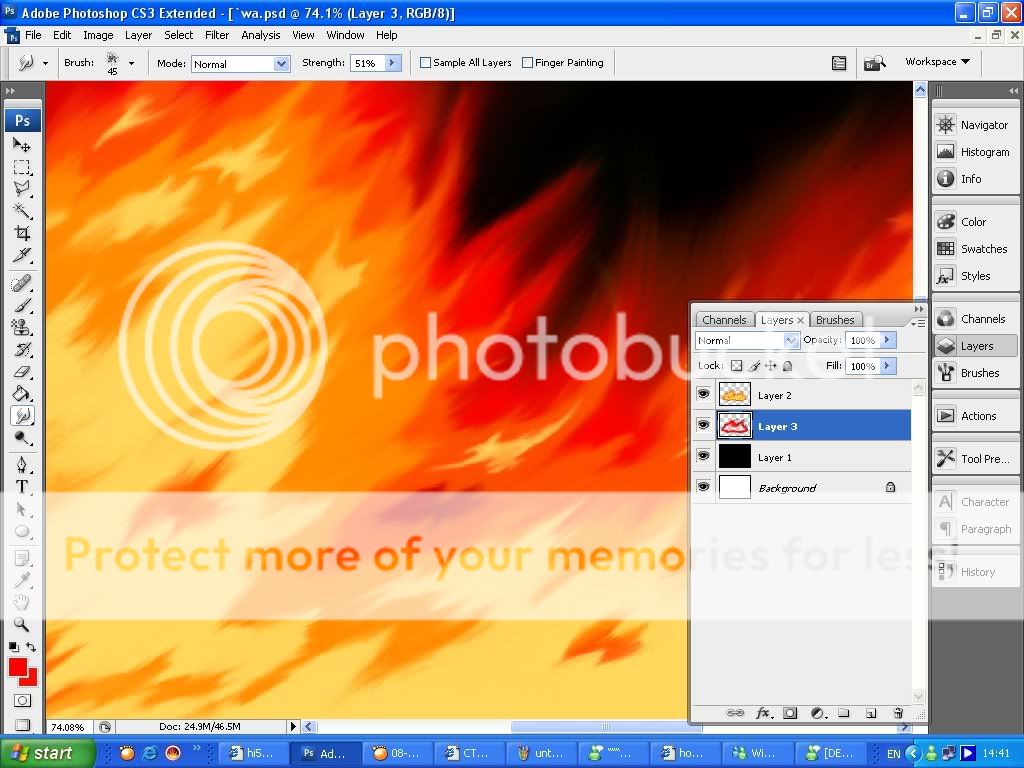Open the Swatches panel
Image resolution: width=1024 pixels, height=768 pixels.
pos(974,248)
